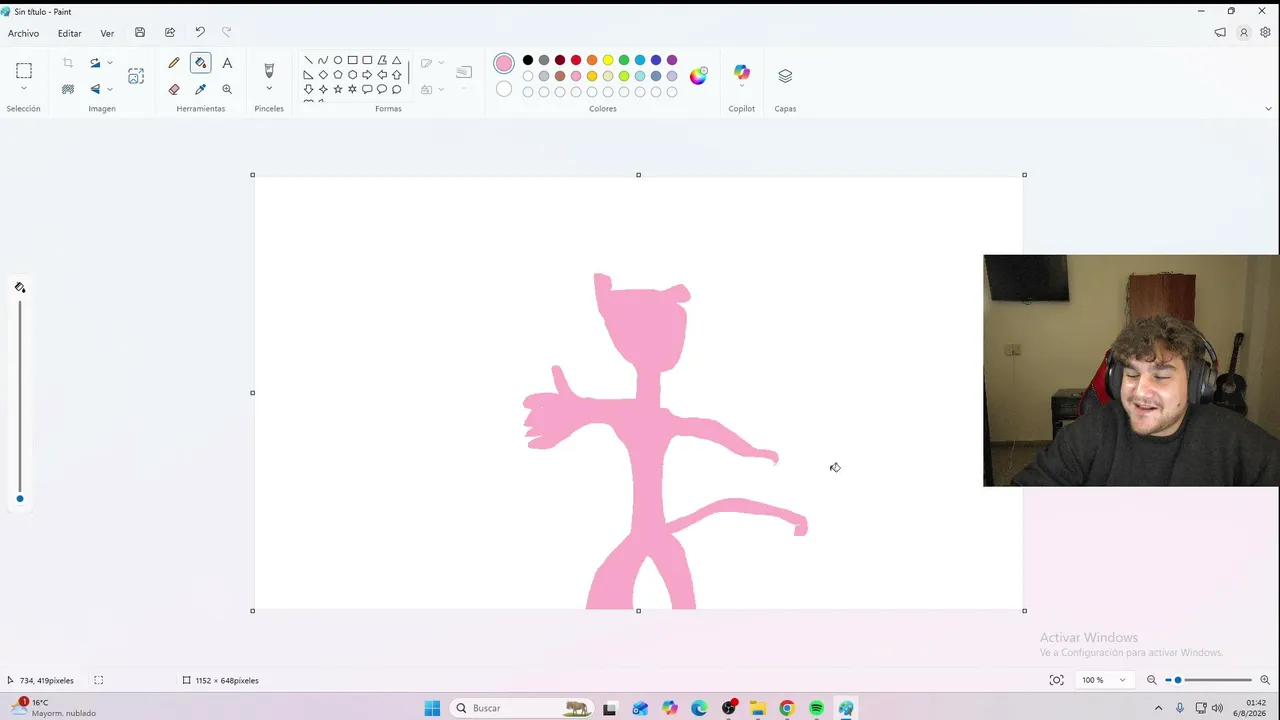1280x720 pixels.
Task: Pick the Triangle shape
Action: (x=397, y=60)
